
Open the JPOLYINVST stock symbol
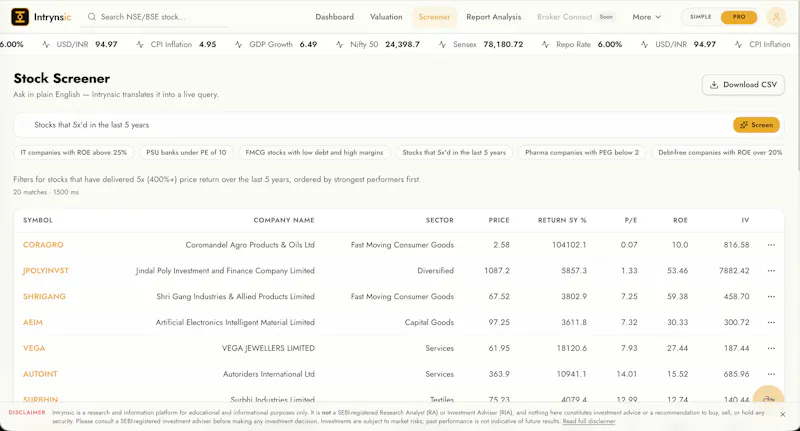tap(46, 271)
